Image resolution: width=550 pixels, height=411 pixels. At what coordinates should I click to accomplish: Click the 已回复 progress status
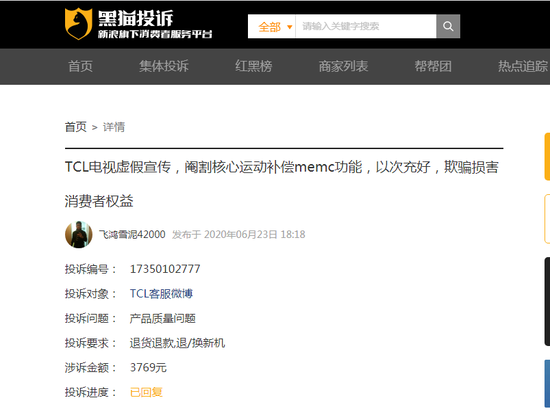(146, 392)
